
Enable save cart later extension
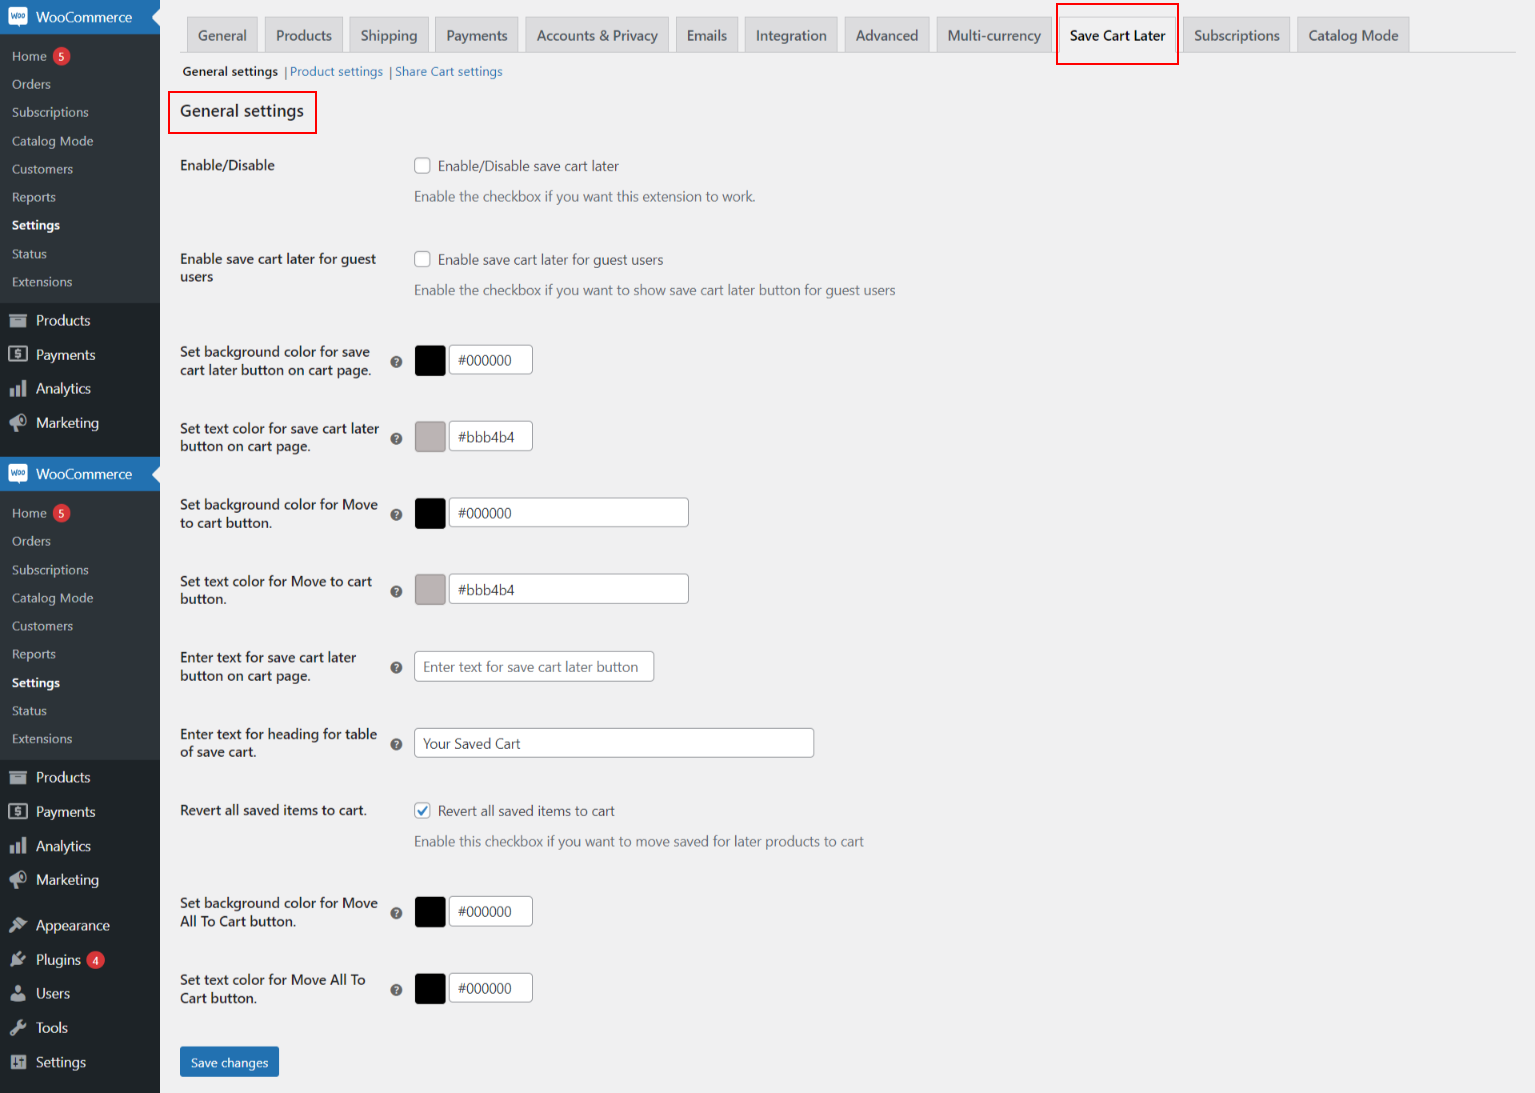pyautogui.click(x=422, y=165)
